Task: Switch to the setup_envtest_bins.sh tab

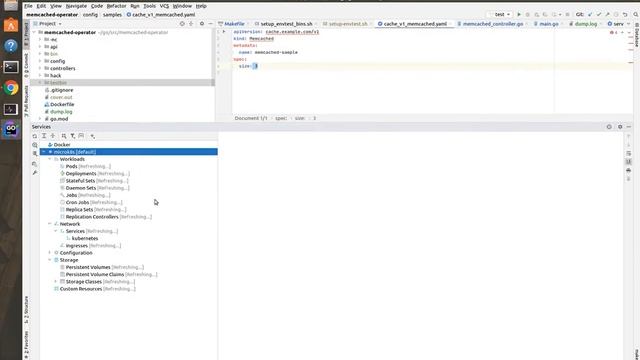Action: (x=286, y=24)
